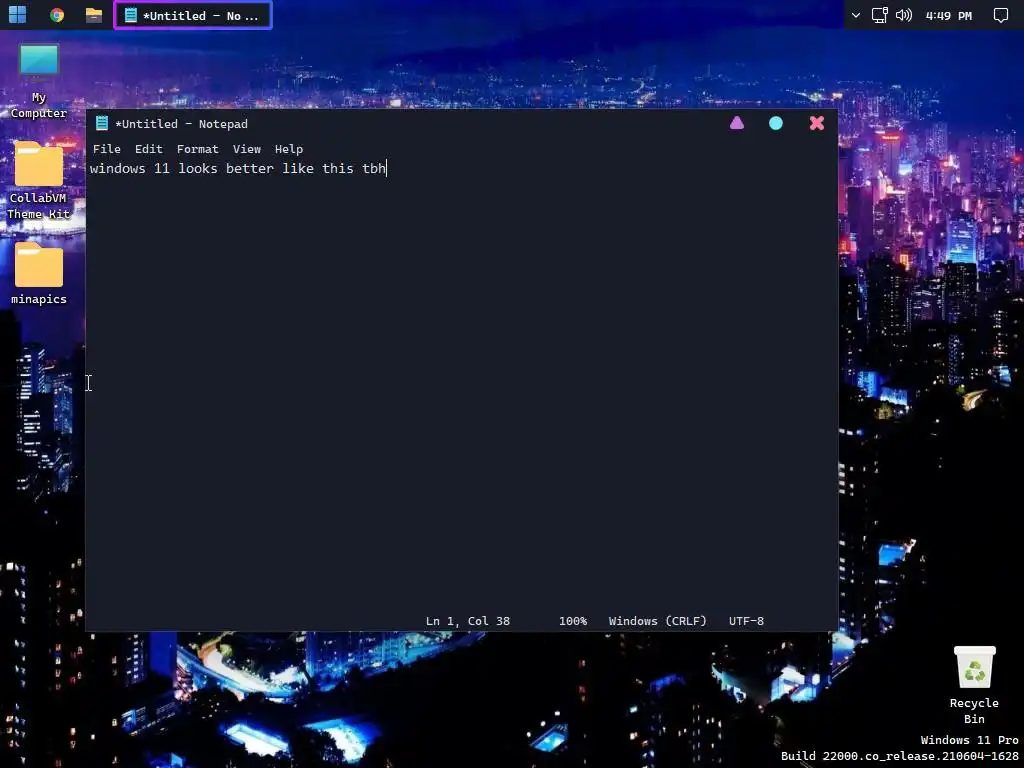Click the Windows (CRLF) status entry
The width and height of the screenshot is (1024, 768).
tap(658, 621)
